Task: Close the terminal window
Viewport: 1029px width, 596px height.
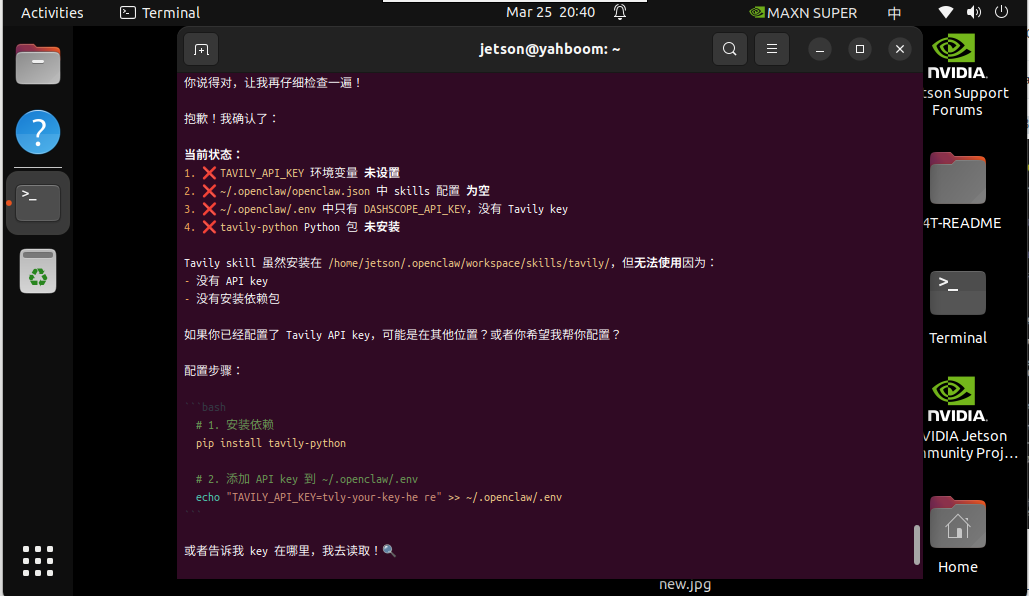Action: (900, 49)
